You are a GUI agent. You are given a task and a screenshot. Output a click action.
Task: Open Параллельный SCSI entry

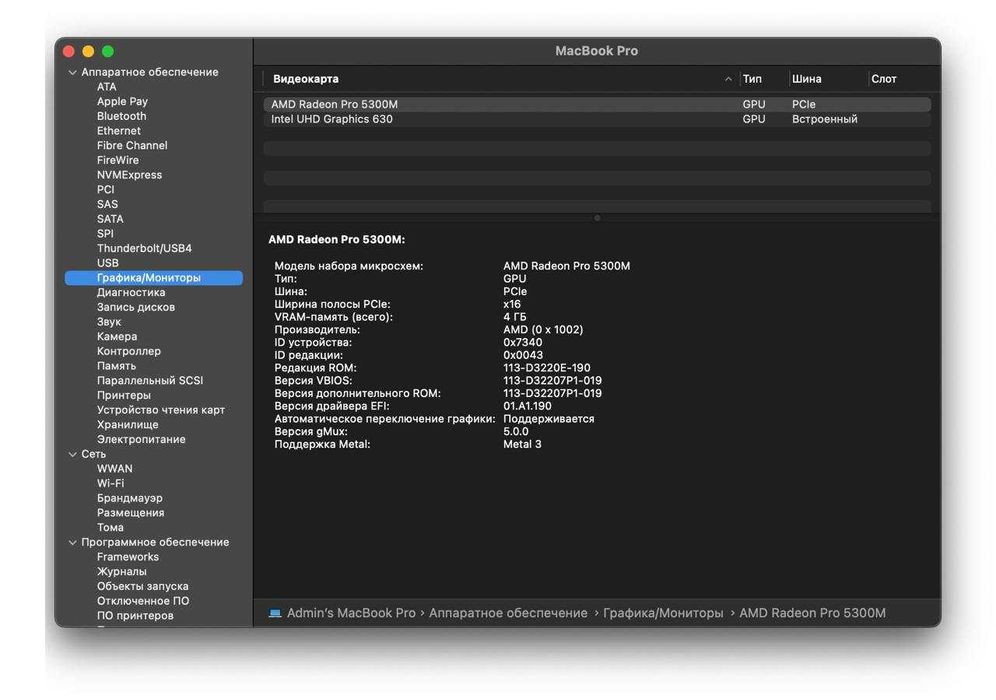pos(150,380)
